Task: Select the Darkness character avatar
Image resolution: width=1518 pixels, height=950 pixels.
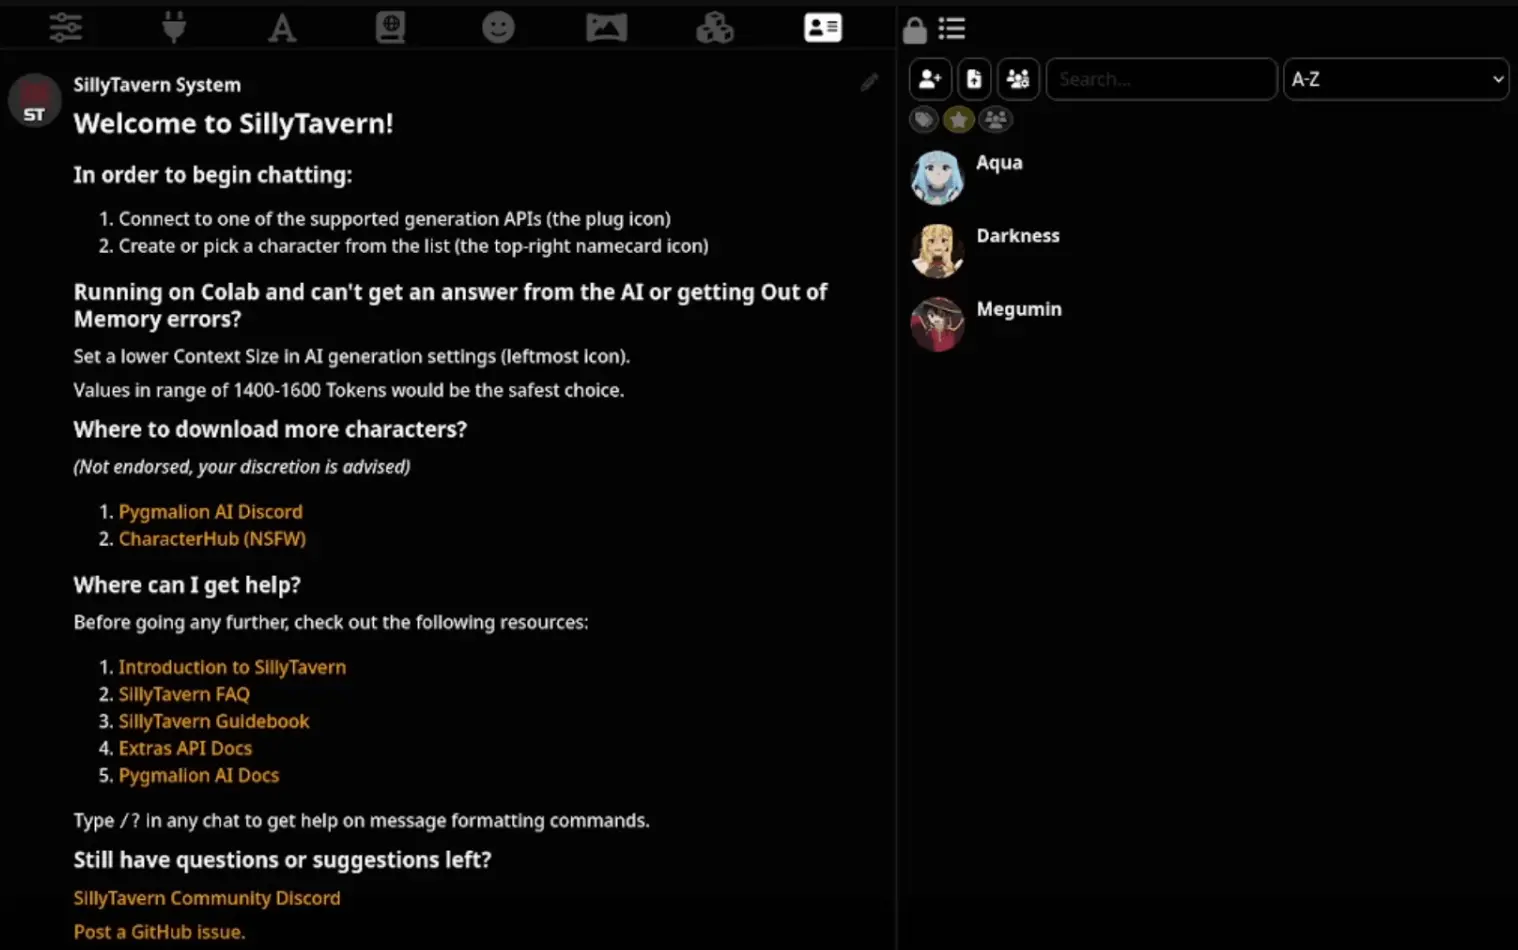Action: pos(937,250)
